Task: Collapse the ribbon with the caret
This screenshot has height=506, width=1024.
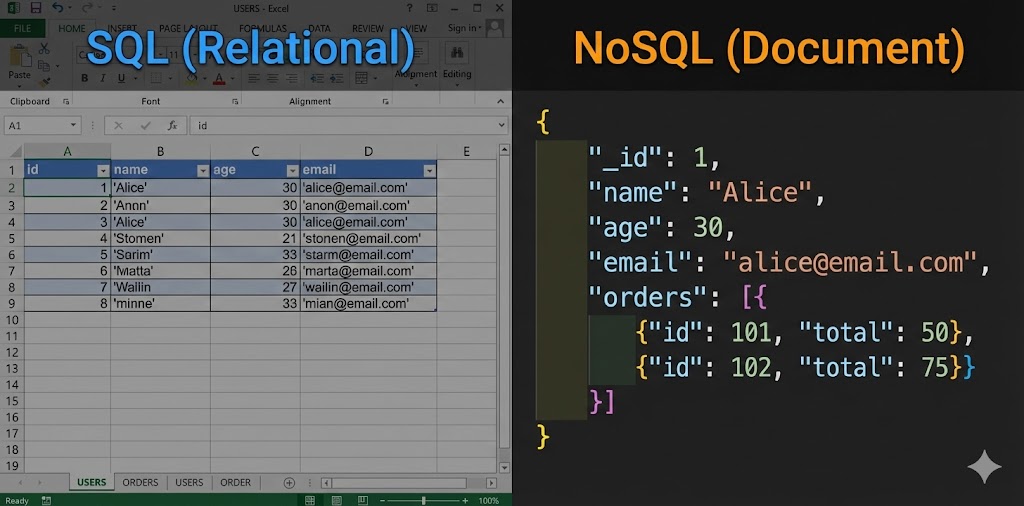Action: tap(500, 102)
